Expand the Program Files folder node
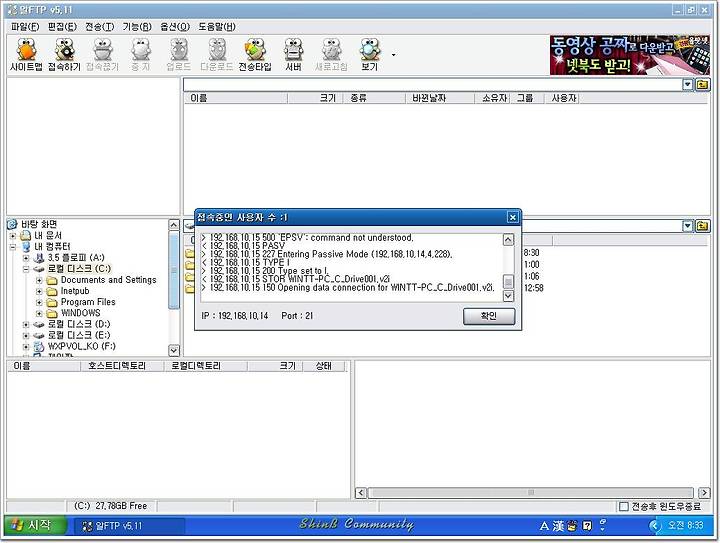The width and height of the screenshot is (720, 543). [39, 302]
